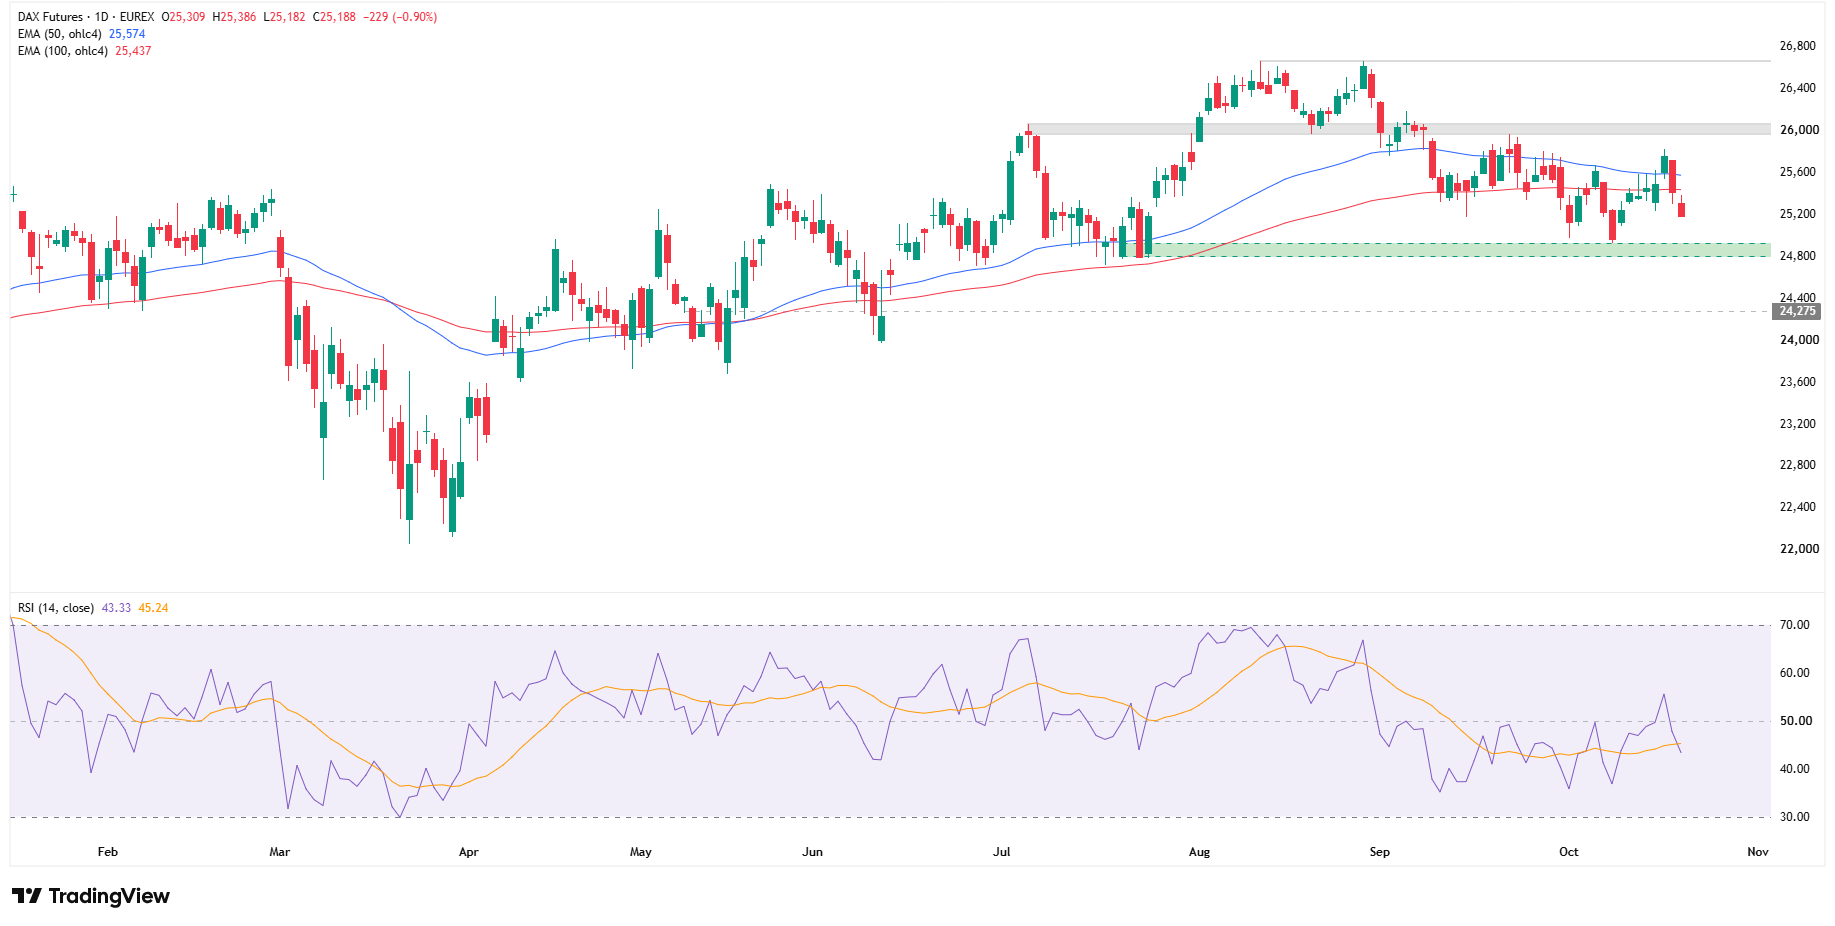1835x926 pixels.
Task: Click the close price C25,188
Action: pyautogui.click(x=334, y=17)
